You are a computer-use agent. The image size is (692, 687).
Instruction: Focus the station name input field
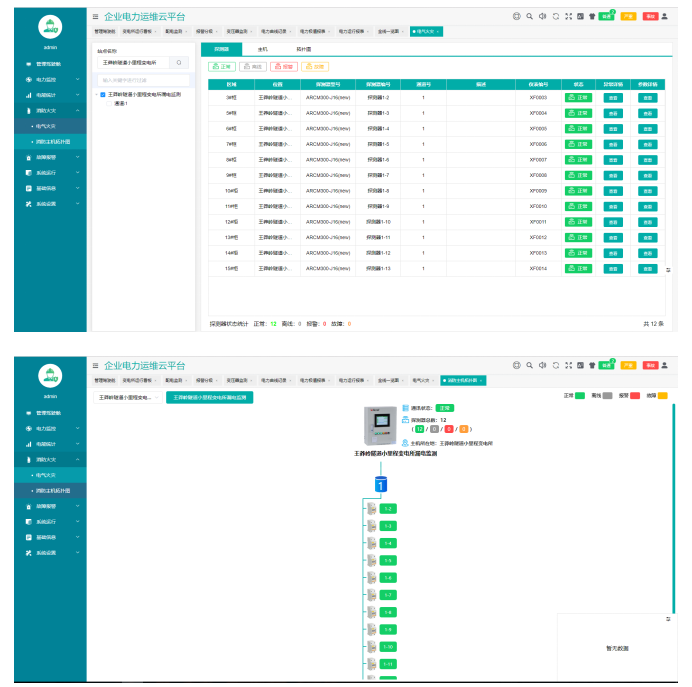click(x=134, y=63)
